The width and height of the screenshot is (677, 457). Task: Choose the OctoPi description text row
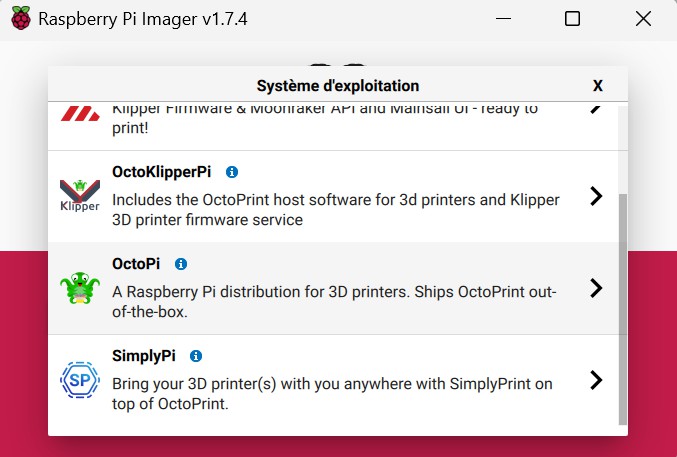point(334,301)
